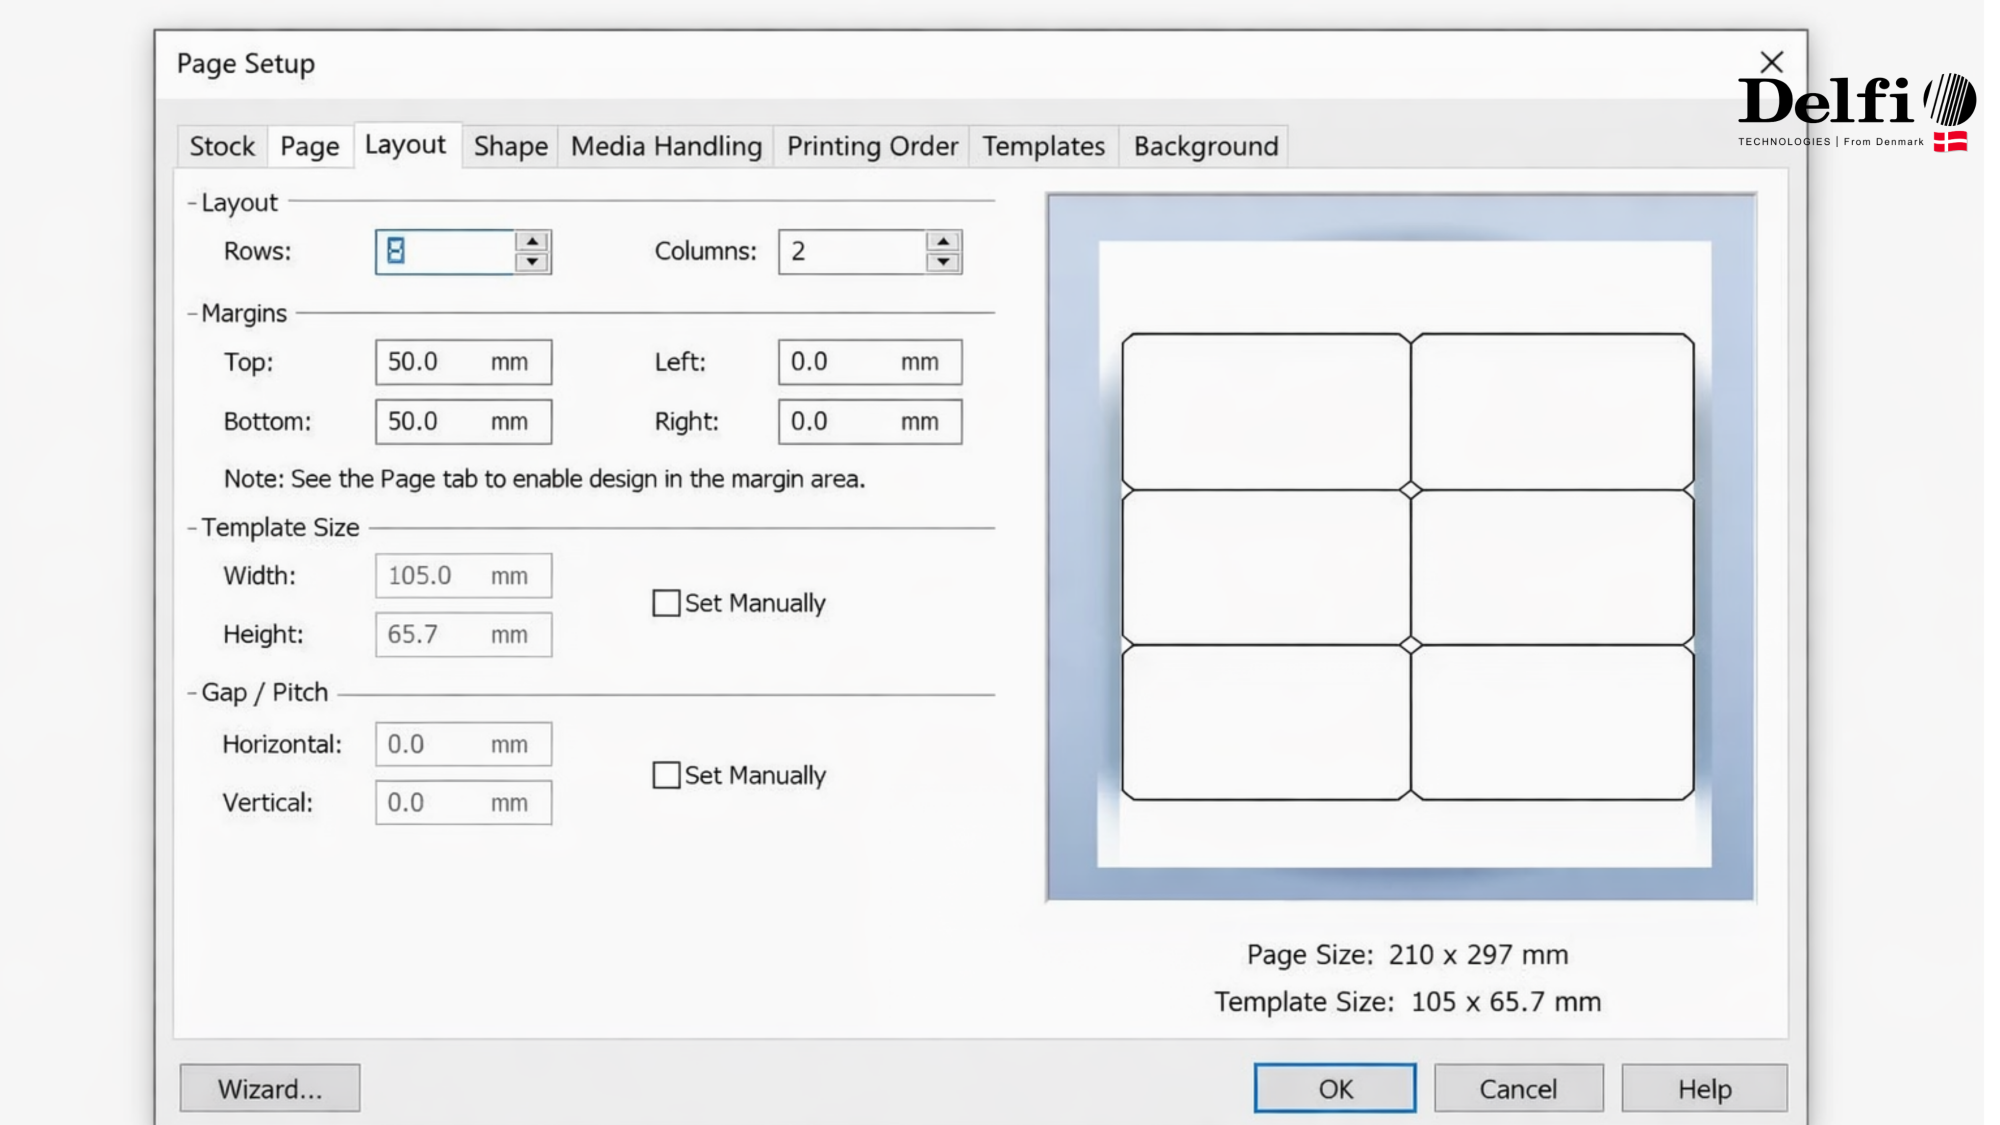Open the Media Handling tab
2000x1125 pixels.
(x=666, y=146)
